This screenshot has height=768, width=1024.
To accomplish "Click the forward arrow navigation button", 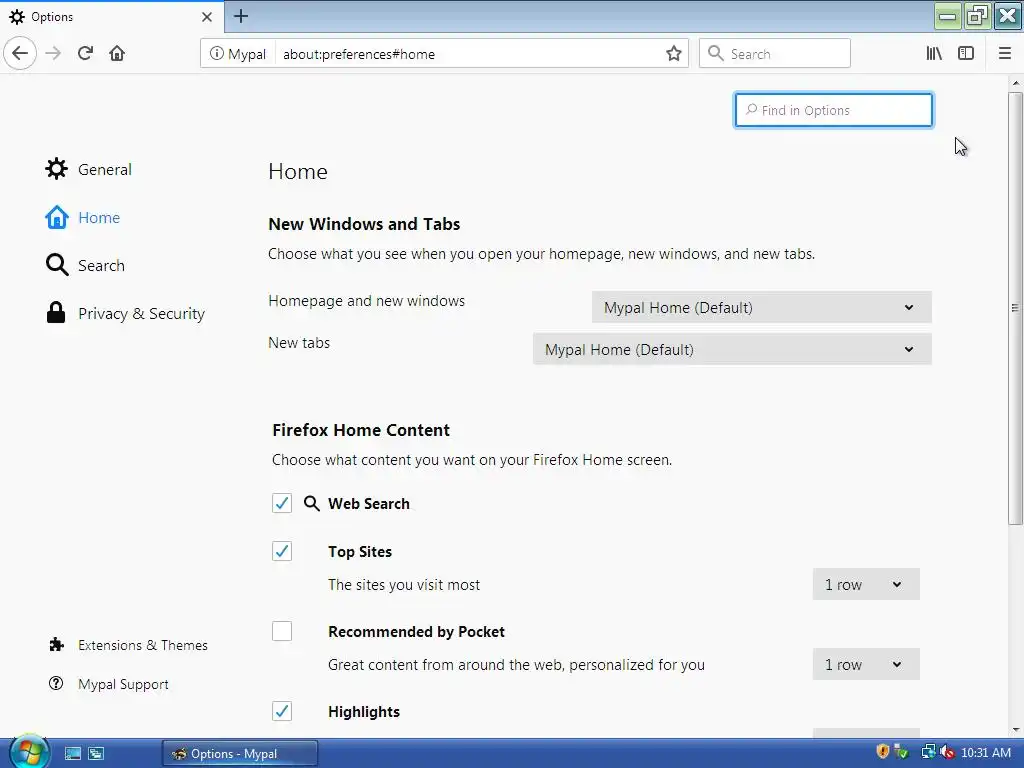I will (x=54, y=54).
